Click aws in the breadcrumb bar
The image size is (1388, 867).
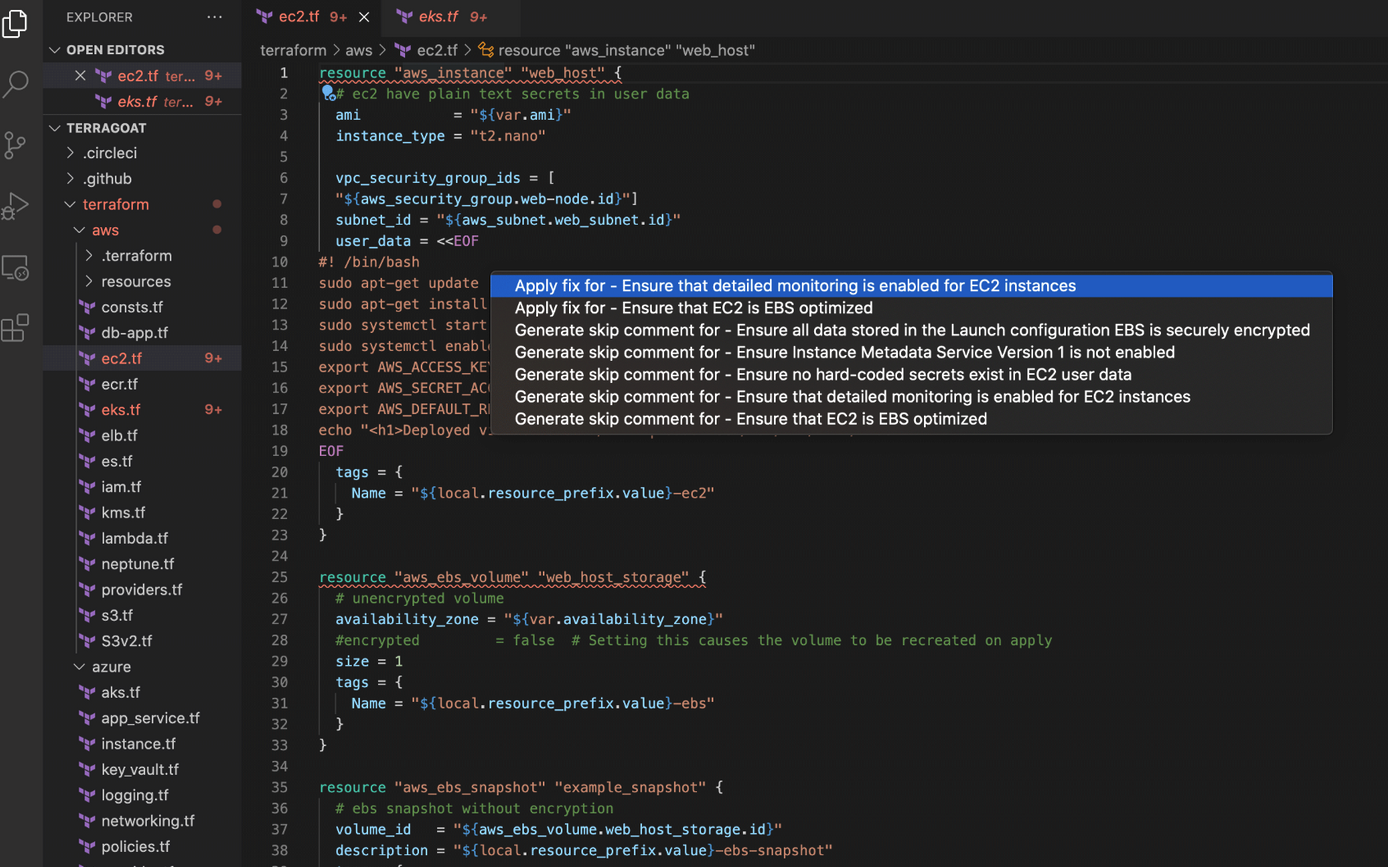[x=359, y=50]
